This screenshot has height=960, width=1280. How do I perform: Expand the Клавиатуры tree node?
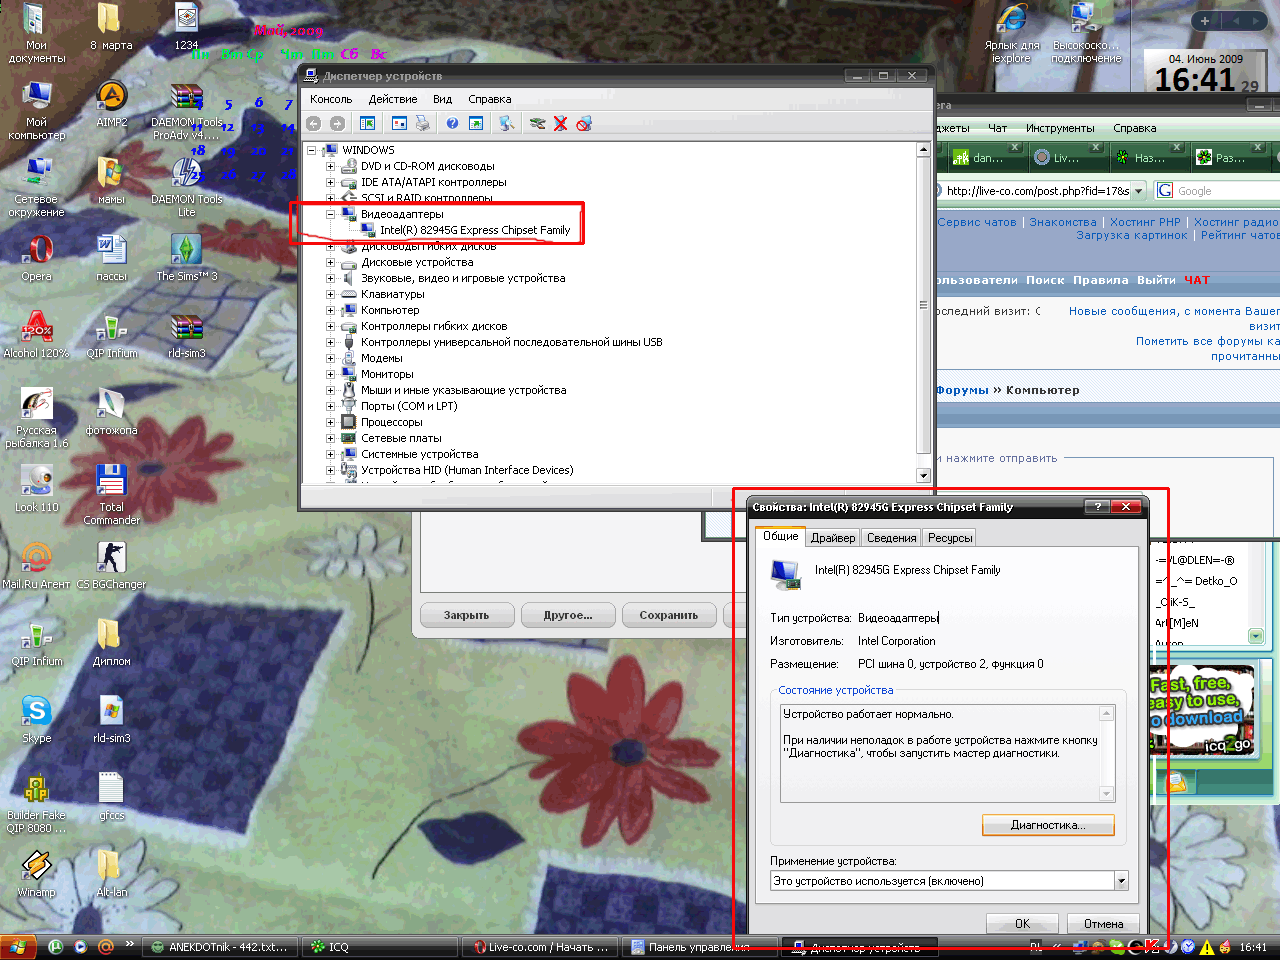pos(330,294)
